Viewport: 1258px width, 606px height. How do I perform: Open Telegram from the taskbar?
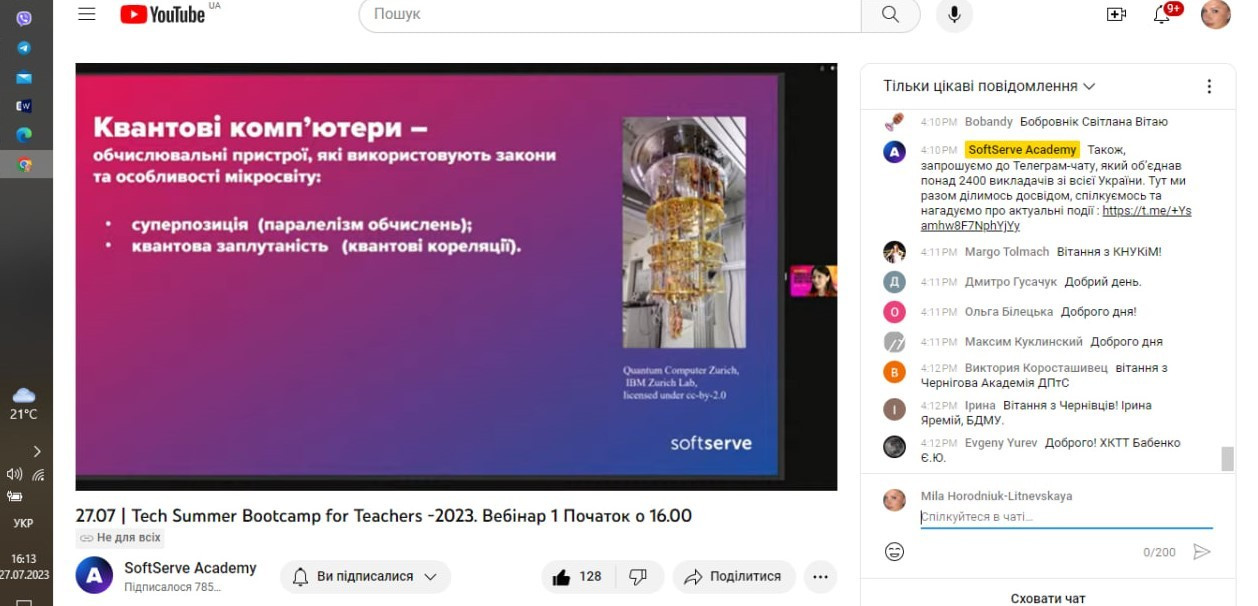24,48
